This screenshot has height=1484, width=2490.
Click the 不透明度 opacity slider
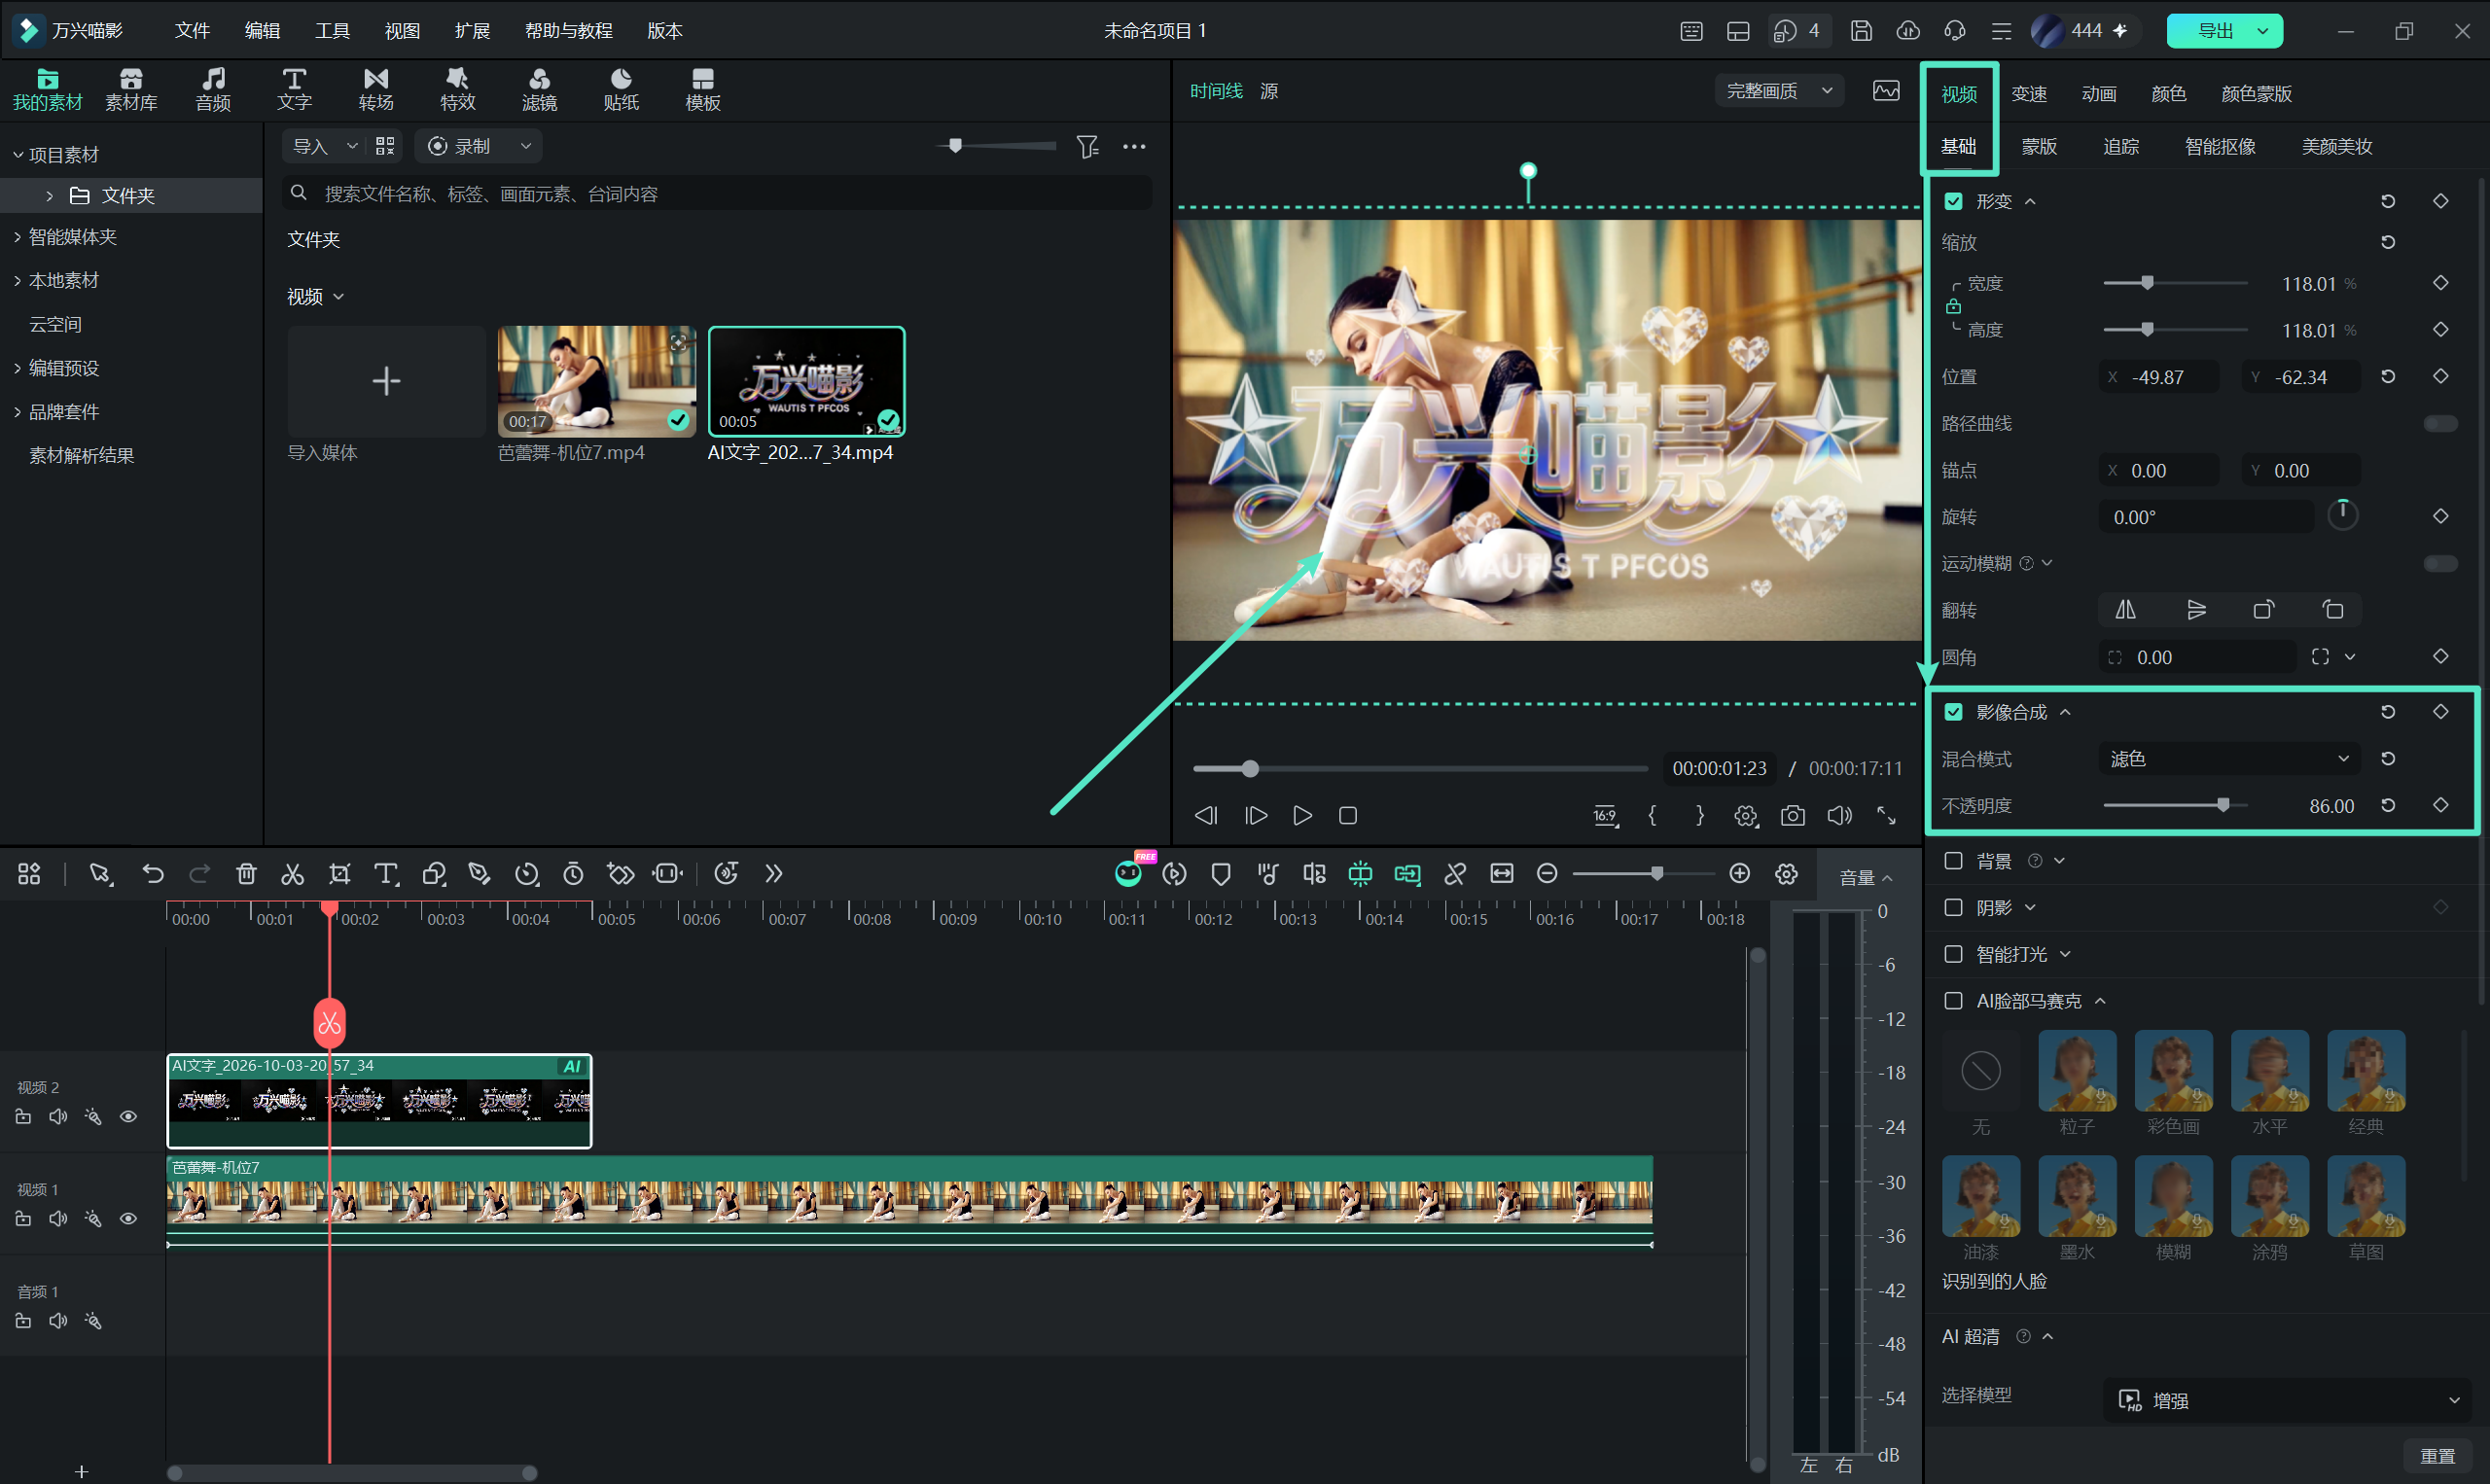[2176, 805]
